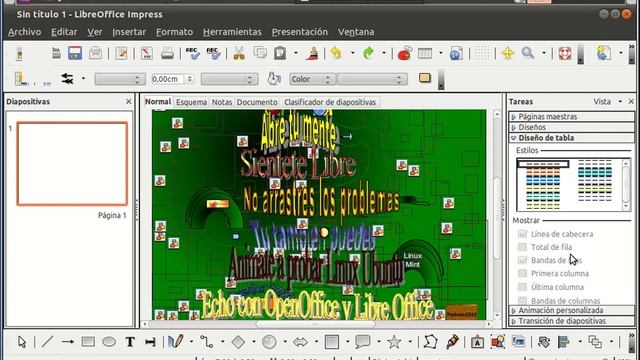Insert a chart with the chart icon
This screenshot has height=360, width=640.
click(404, 53)
